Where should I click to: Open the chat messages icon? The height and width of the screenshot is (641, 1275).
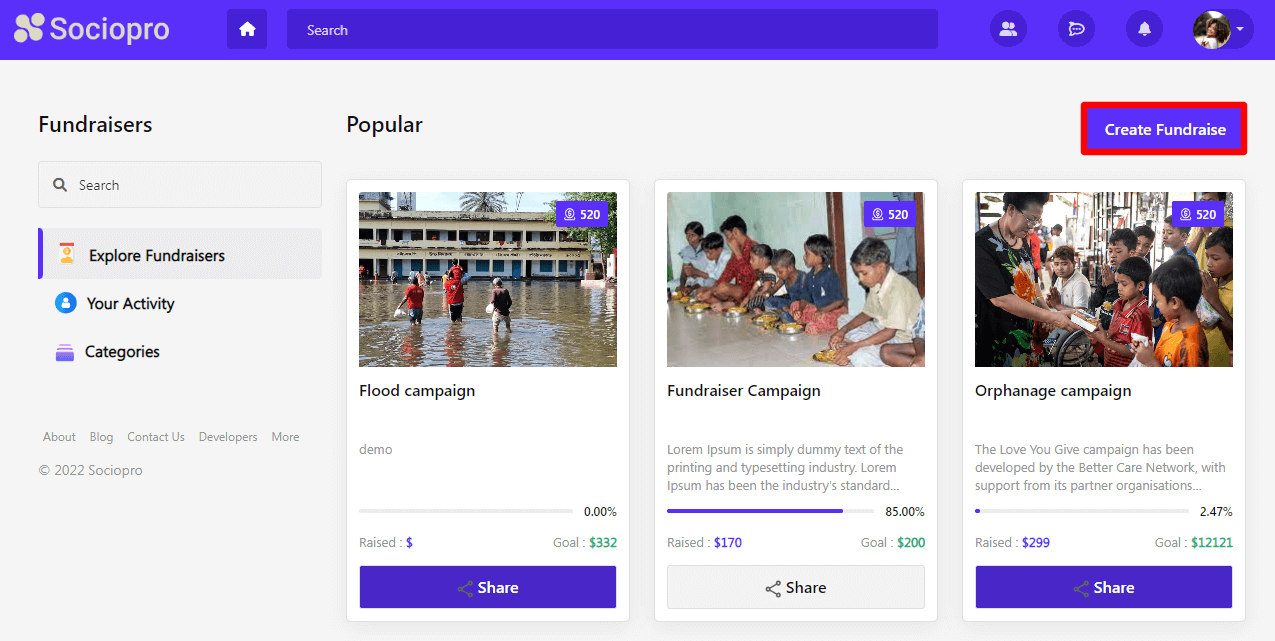[x=1076, y=29]
